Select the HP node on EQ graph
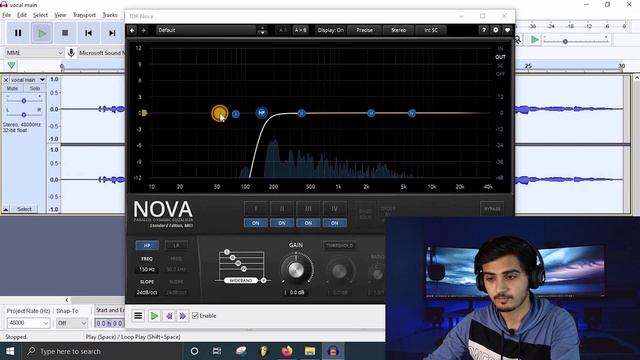The image size is (640, 360). [x=262, y=113]
